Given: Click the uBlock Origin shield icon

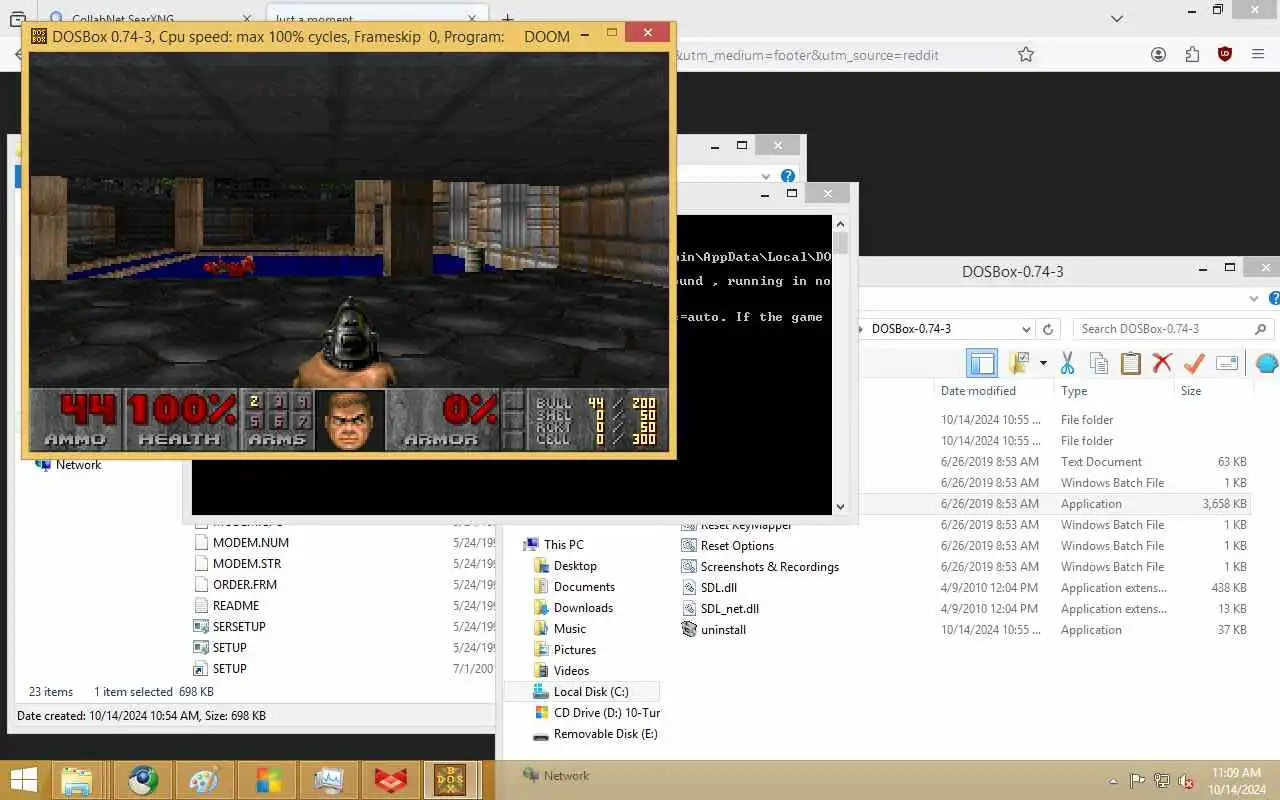Looking at the screenshot, I should coord(1225,55).
